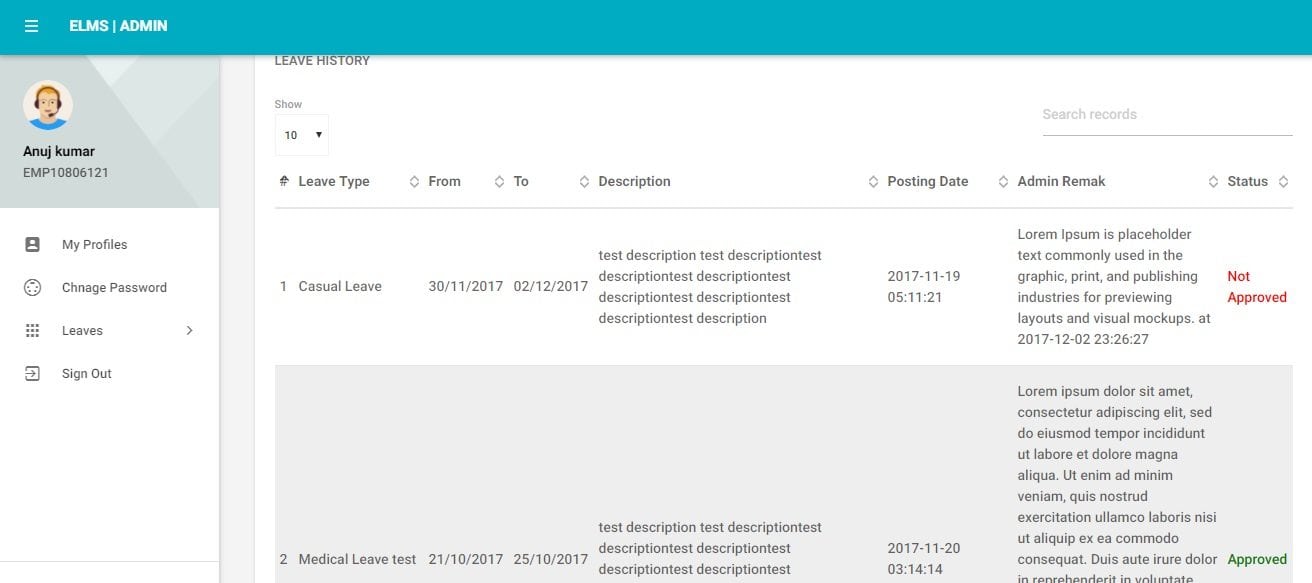Sort table by Admin Remak column
Viewport: 1312px width, 583px height.
tap(1061, 181)
